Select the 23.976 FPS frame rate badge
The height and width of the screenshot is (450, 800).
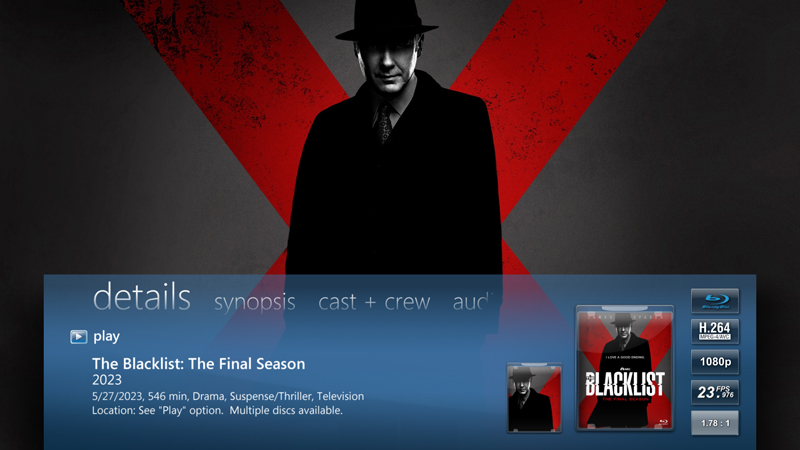point(715,392)
